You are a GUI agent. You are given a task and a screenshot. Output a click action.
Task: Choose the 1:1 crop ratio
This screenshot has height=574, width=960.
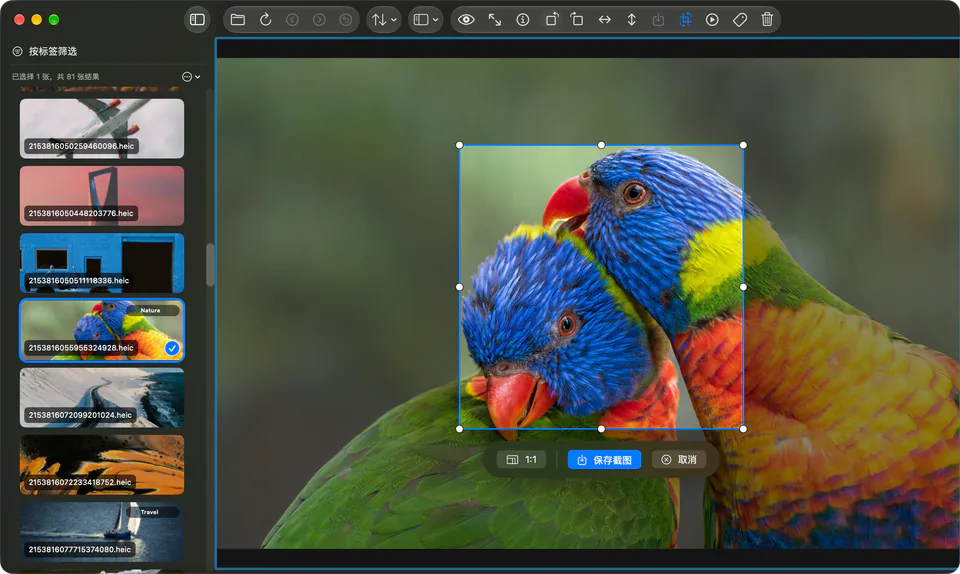point(522,460)
